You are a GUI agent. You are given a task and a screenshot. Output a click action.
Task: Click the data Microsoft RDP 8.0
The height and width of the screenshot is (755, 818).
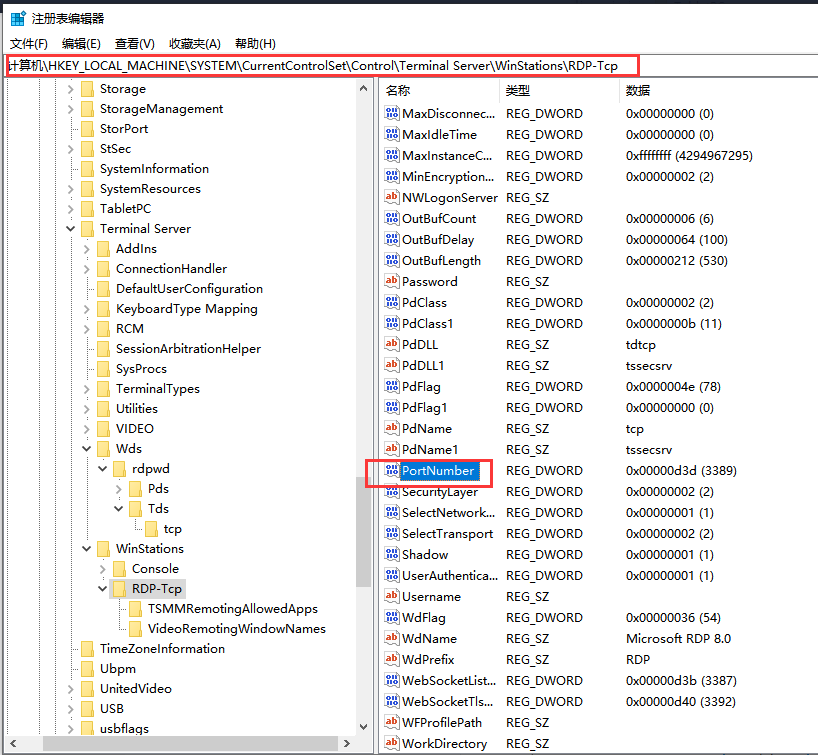point(678,639)
